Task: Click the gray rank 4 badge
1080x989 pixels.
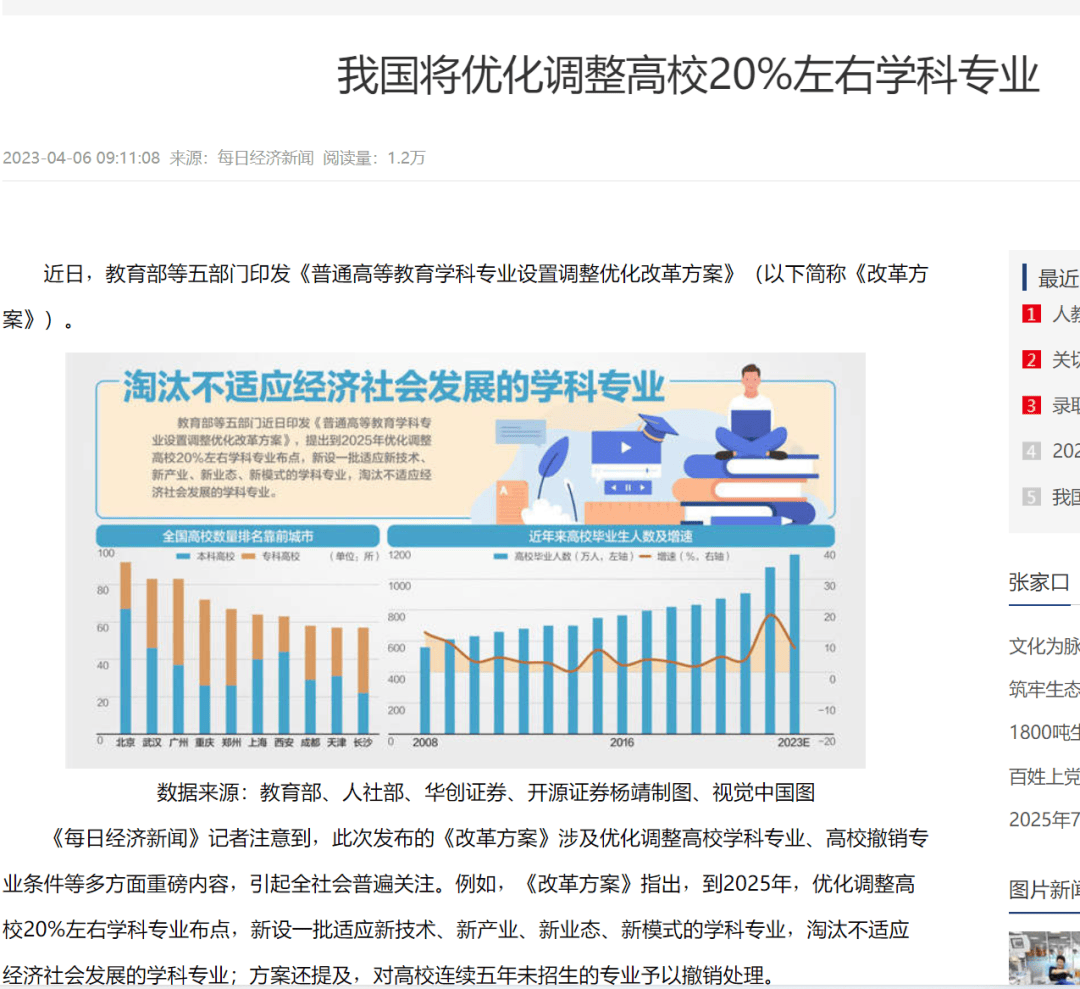Action: point(1031,451)
